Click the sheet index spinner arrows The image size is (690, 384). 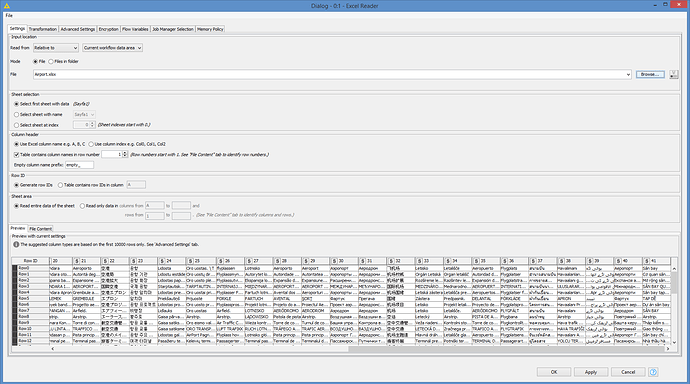92,125
